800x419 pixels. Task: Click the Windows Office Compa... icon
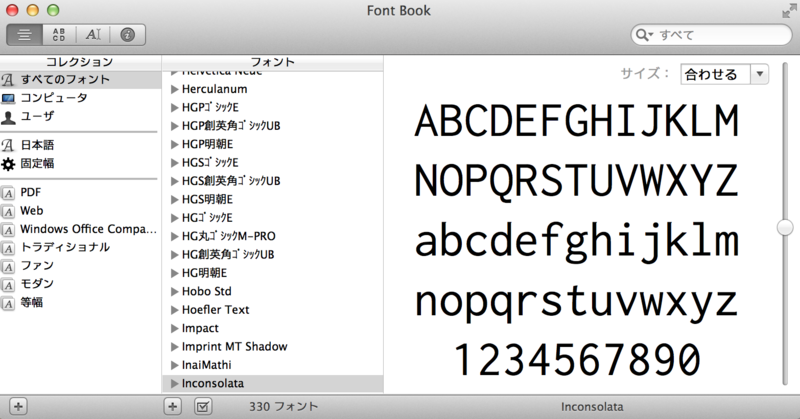pos(8,230)
